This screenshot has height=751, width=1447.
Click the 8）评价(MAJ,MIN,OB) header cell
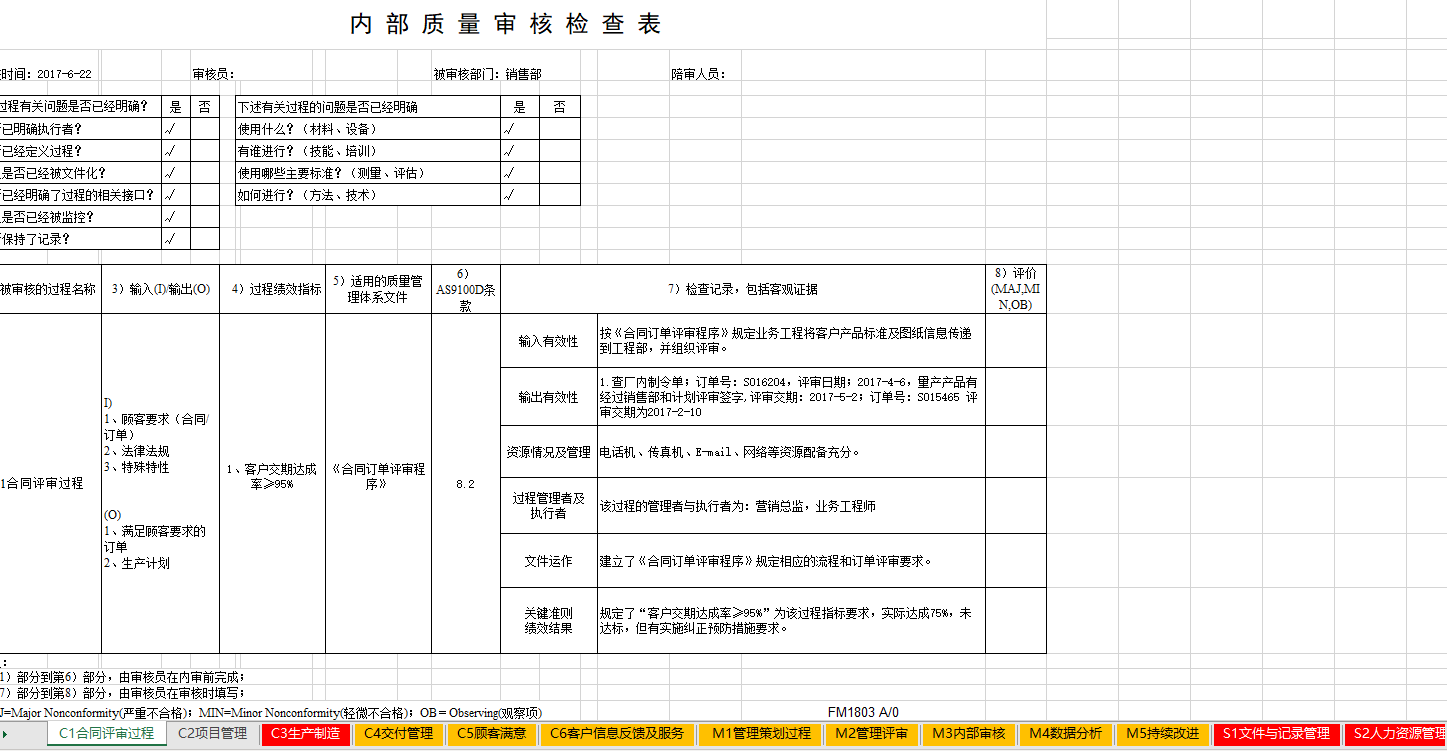1015,289
